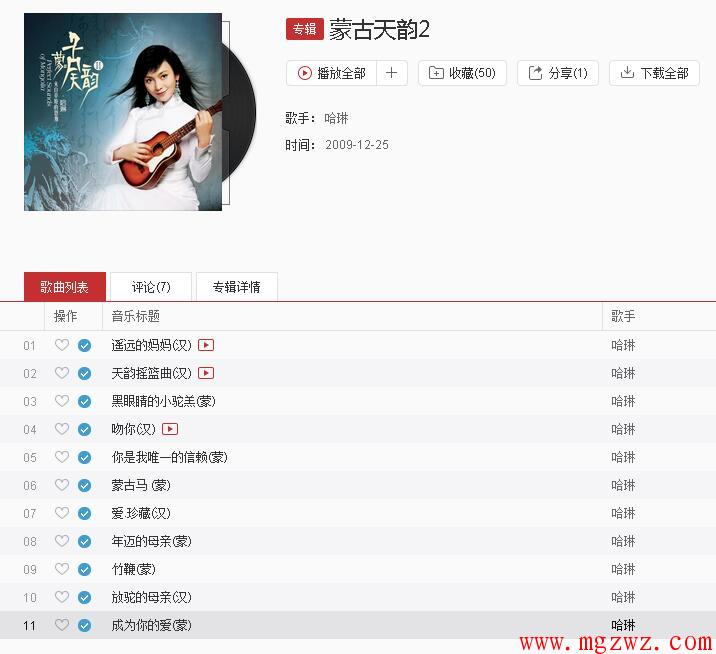Toggle the blue checkmark on track 10 放驼的母亲
Screen dimensions: 716x654
click(84, 597)
